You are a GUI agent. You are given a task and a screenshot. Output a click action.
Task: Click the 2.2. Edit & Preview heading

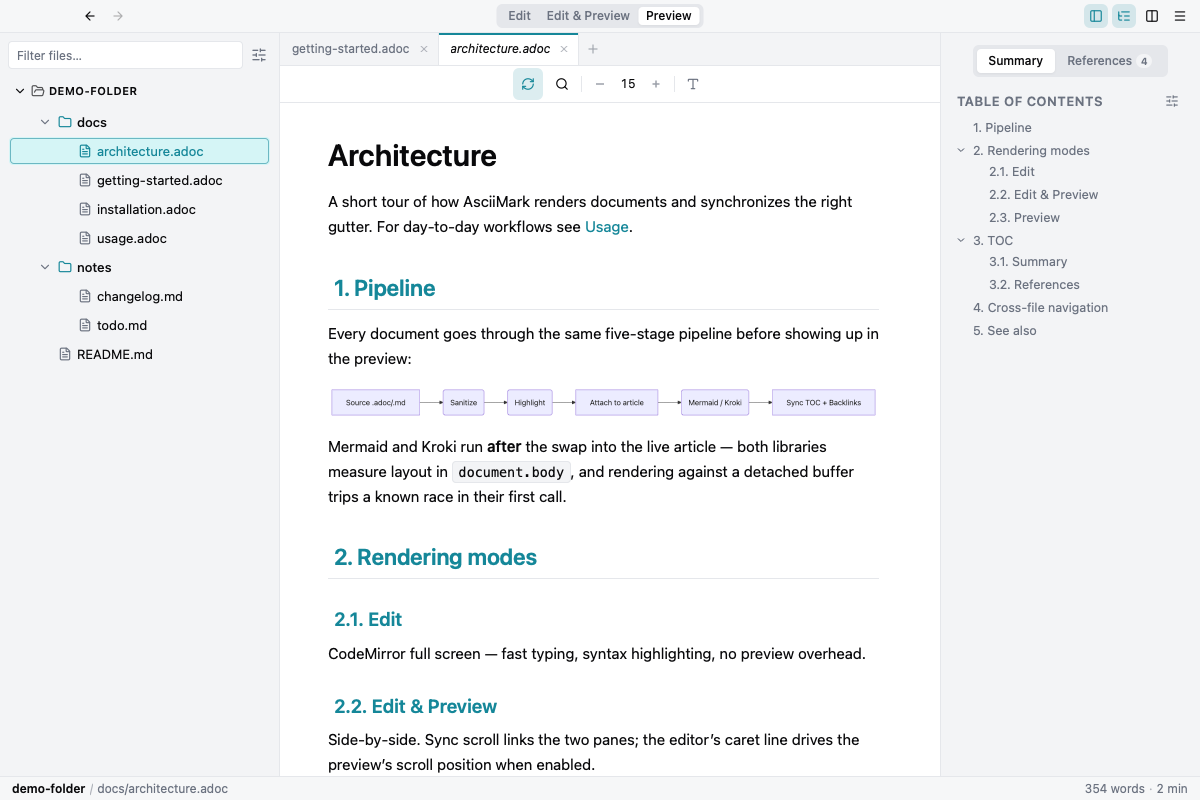point(415,707)
